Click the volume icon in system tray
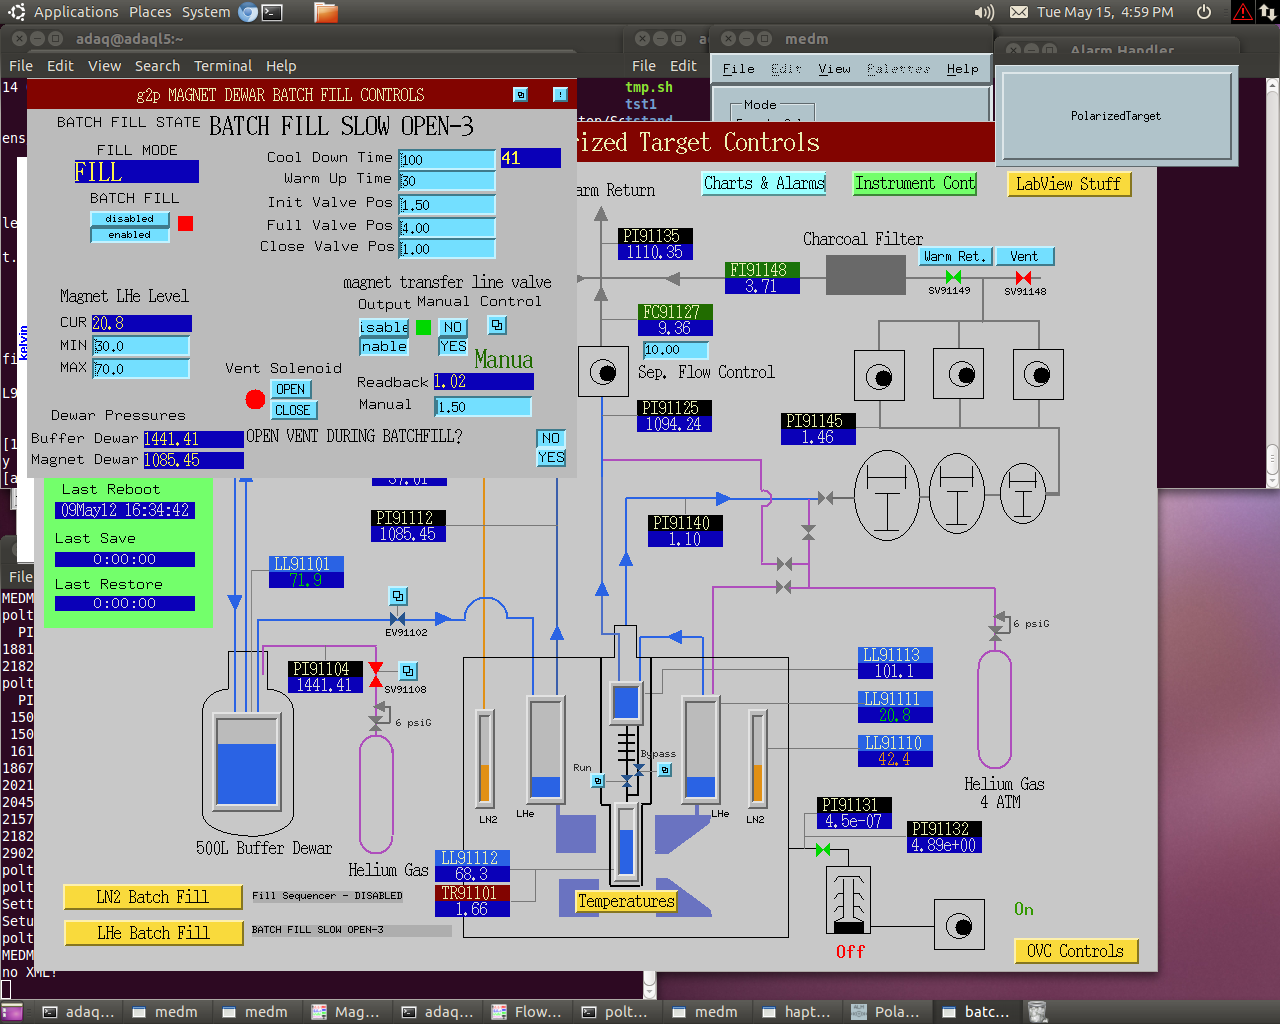1280x1024 pixels. [x=984, y=12]
